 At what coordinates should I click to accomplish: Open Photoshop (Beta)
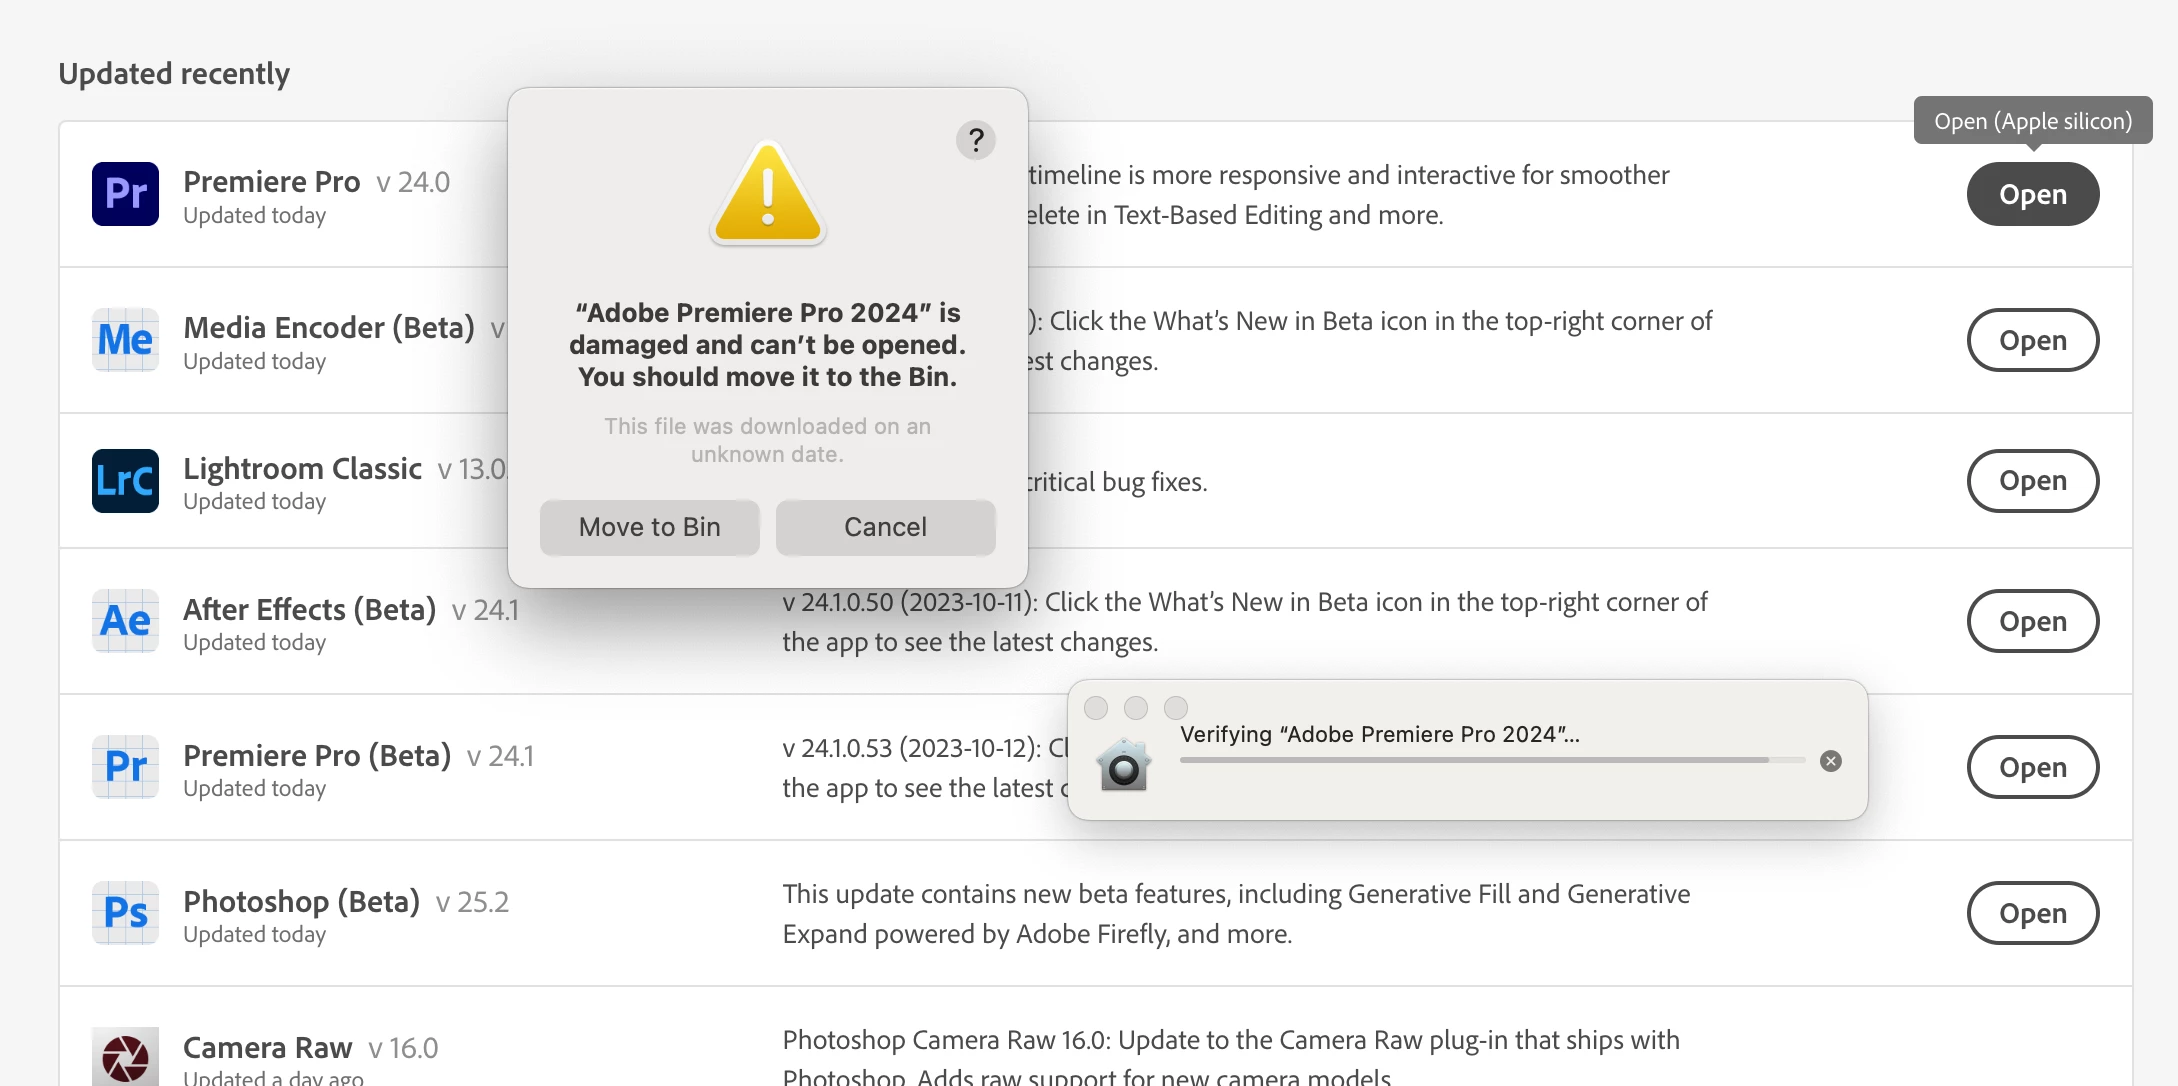(x=2032, y=913)
